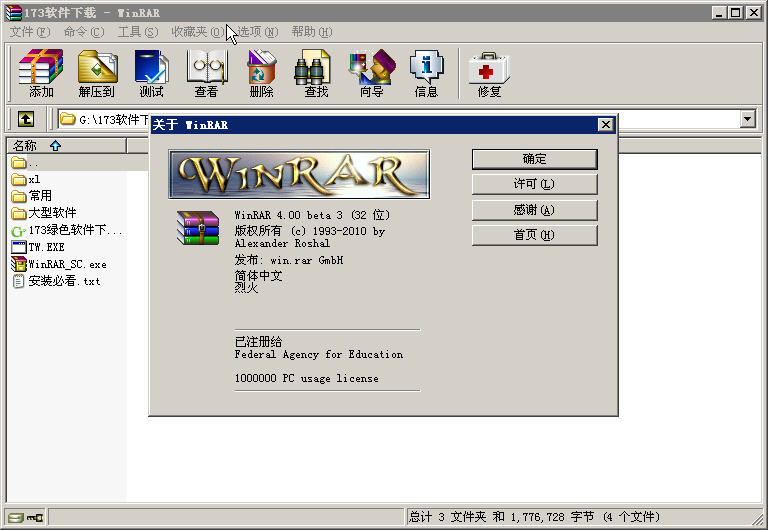This screenshot has height=530, width=768.
Task: Click the WinRAR books icon in About dialog
Action: (x=198, y=228)
